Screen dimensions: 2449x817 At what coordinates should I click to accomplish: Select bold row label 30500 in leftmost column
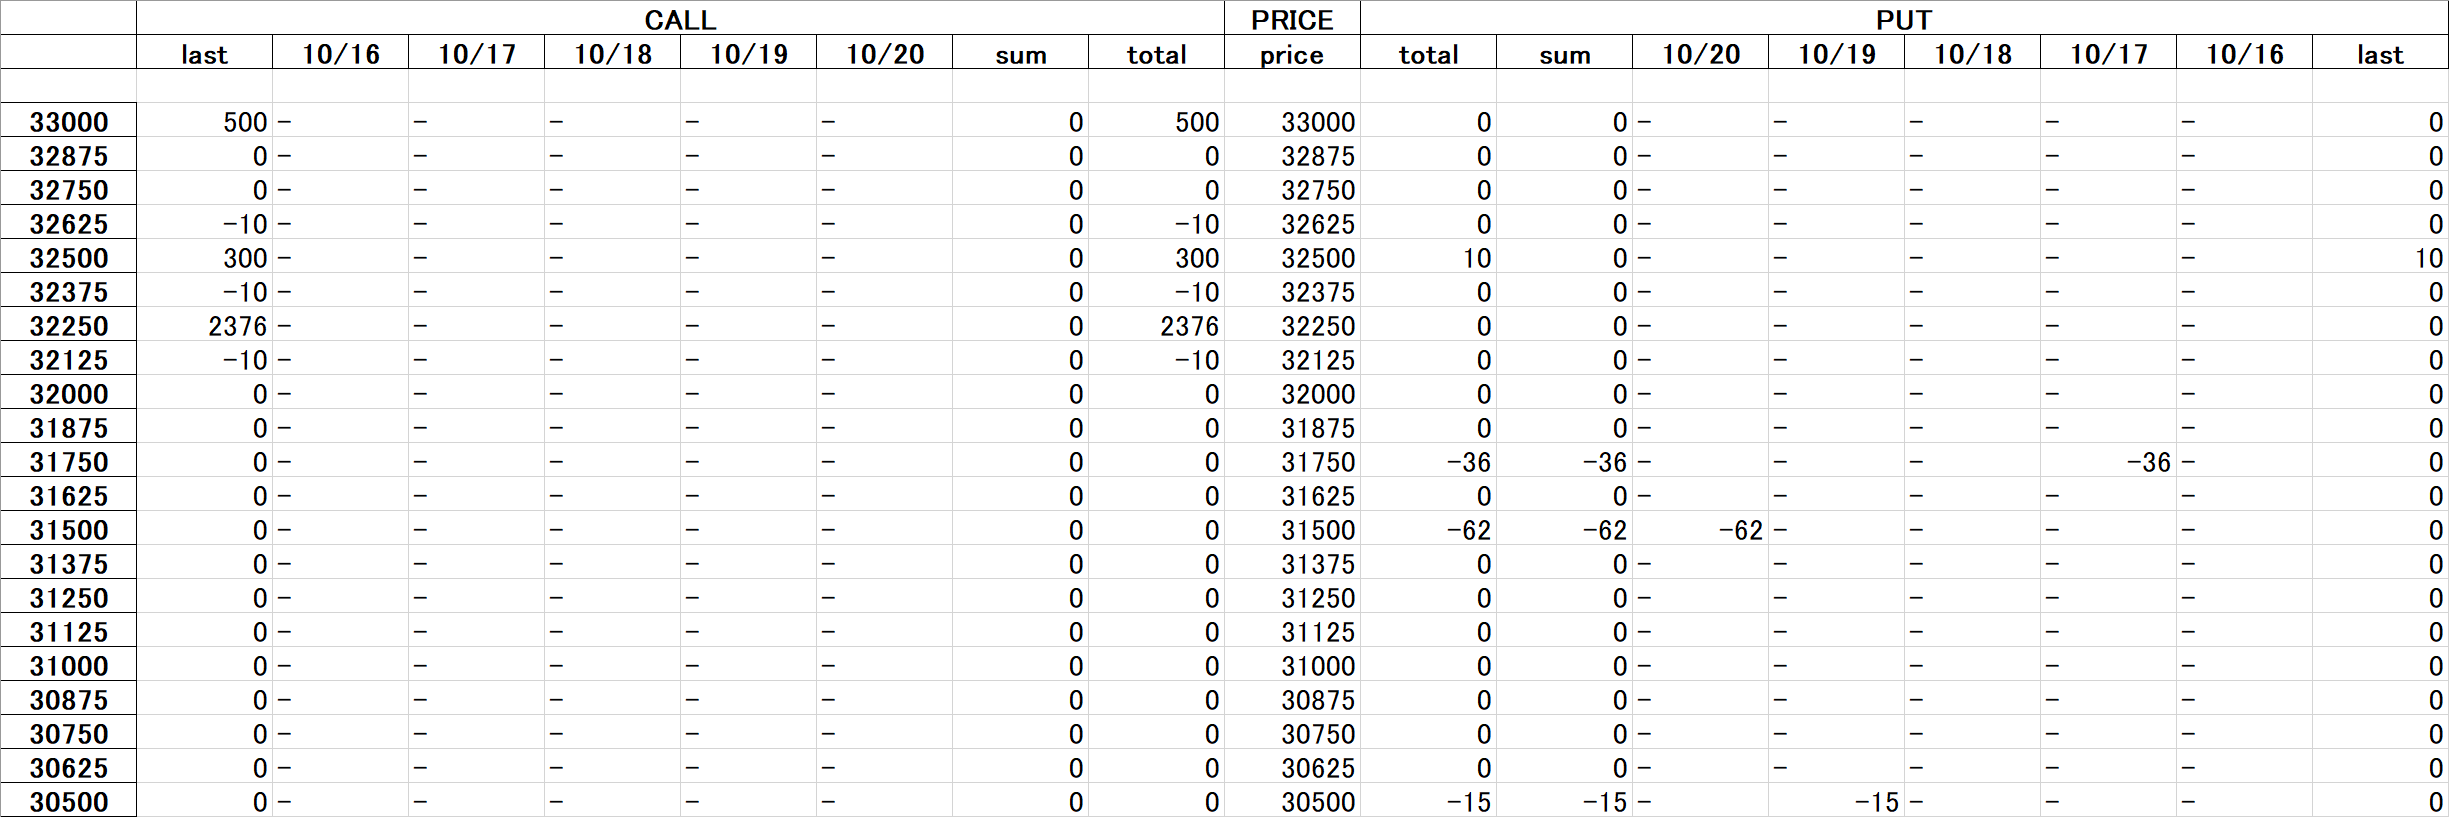(x=68, y=802)
